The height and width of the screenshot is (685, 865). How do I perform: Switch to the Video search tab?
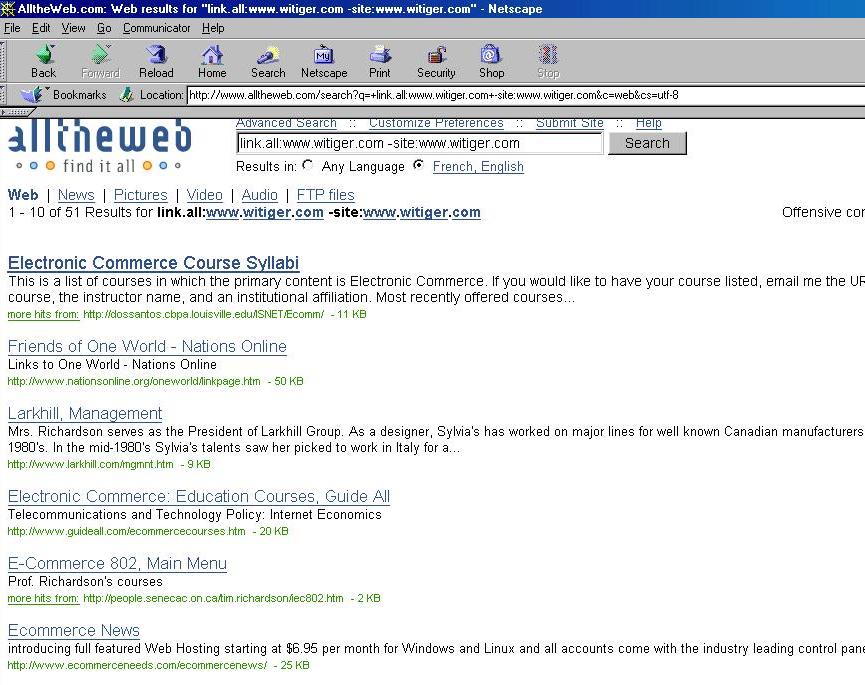tap(205, 195)
